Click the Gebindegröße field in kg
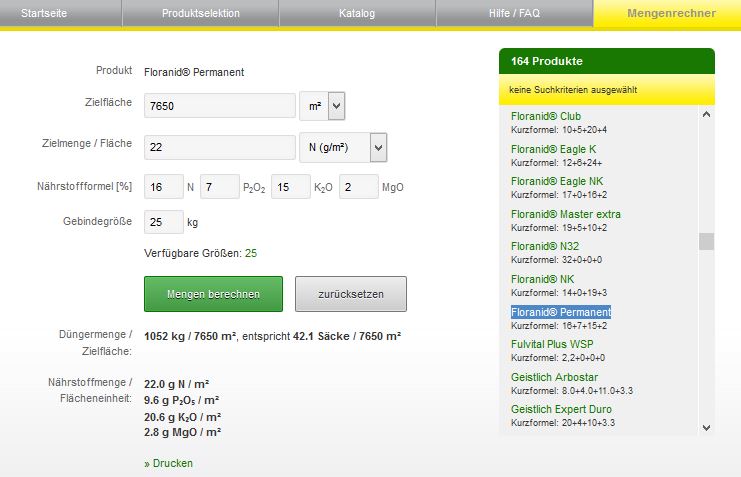 pos(164,222)
